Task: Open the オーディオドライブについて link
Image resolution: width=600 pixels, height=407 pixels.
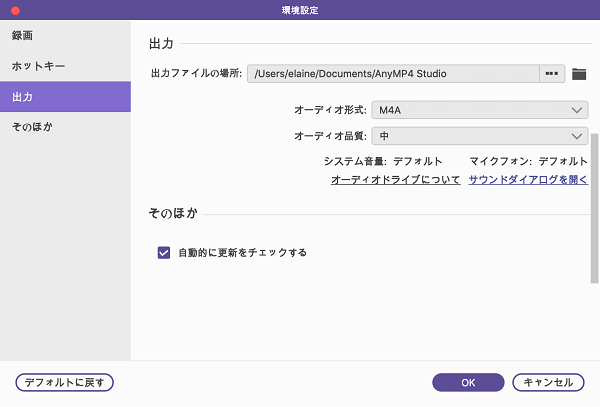Action: 395,180
